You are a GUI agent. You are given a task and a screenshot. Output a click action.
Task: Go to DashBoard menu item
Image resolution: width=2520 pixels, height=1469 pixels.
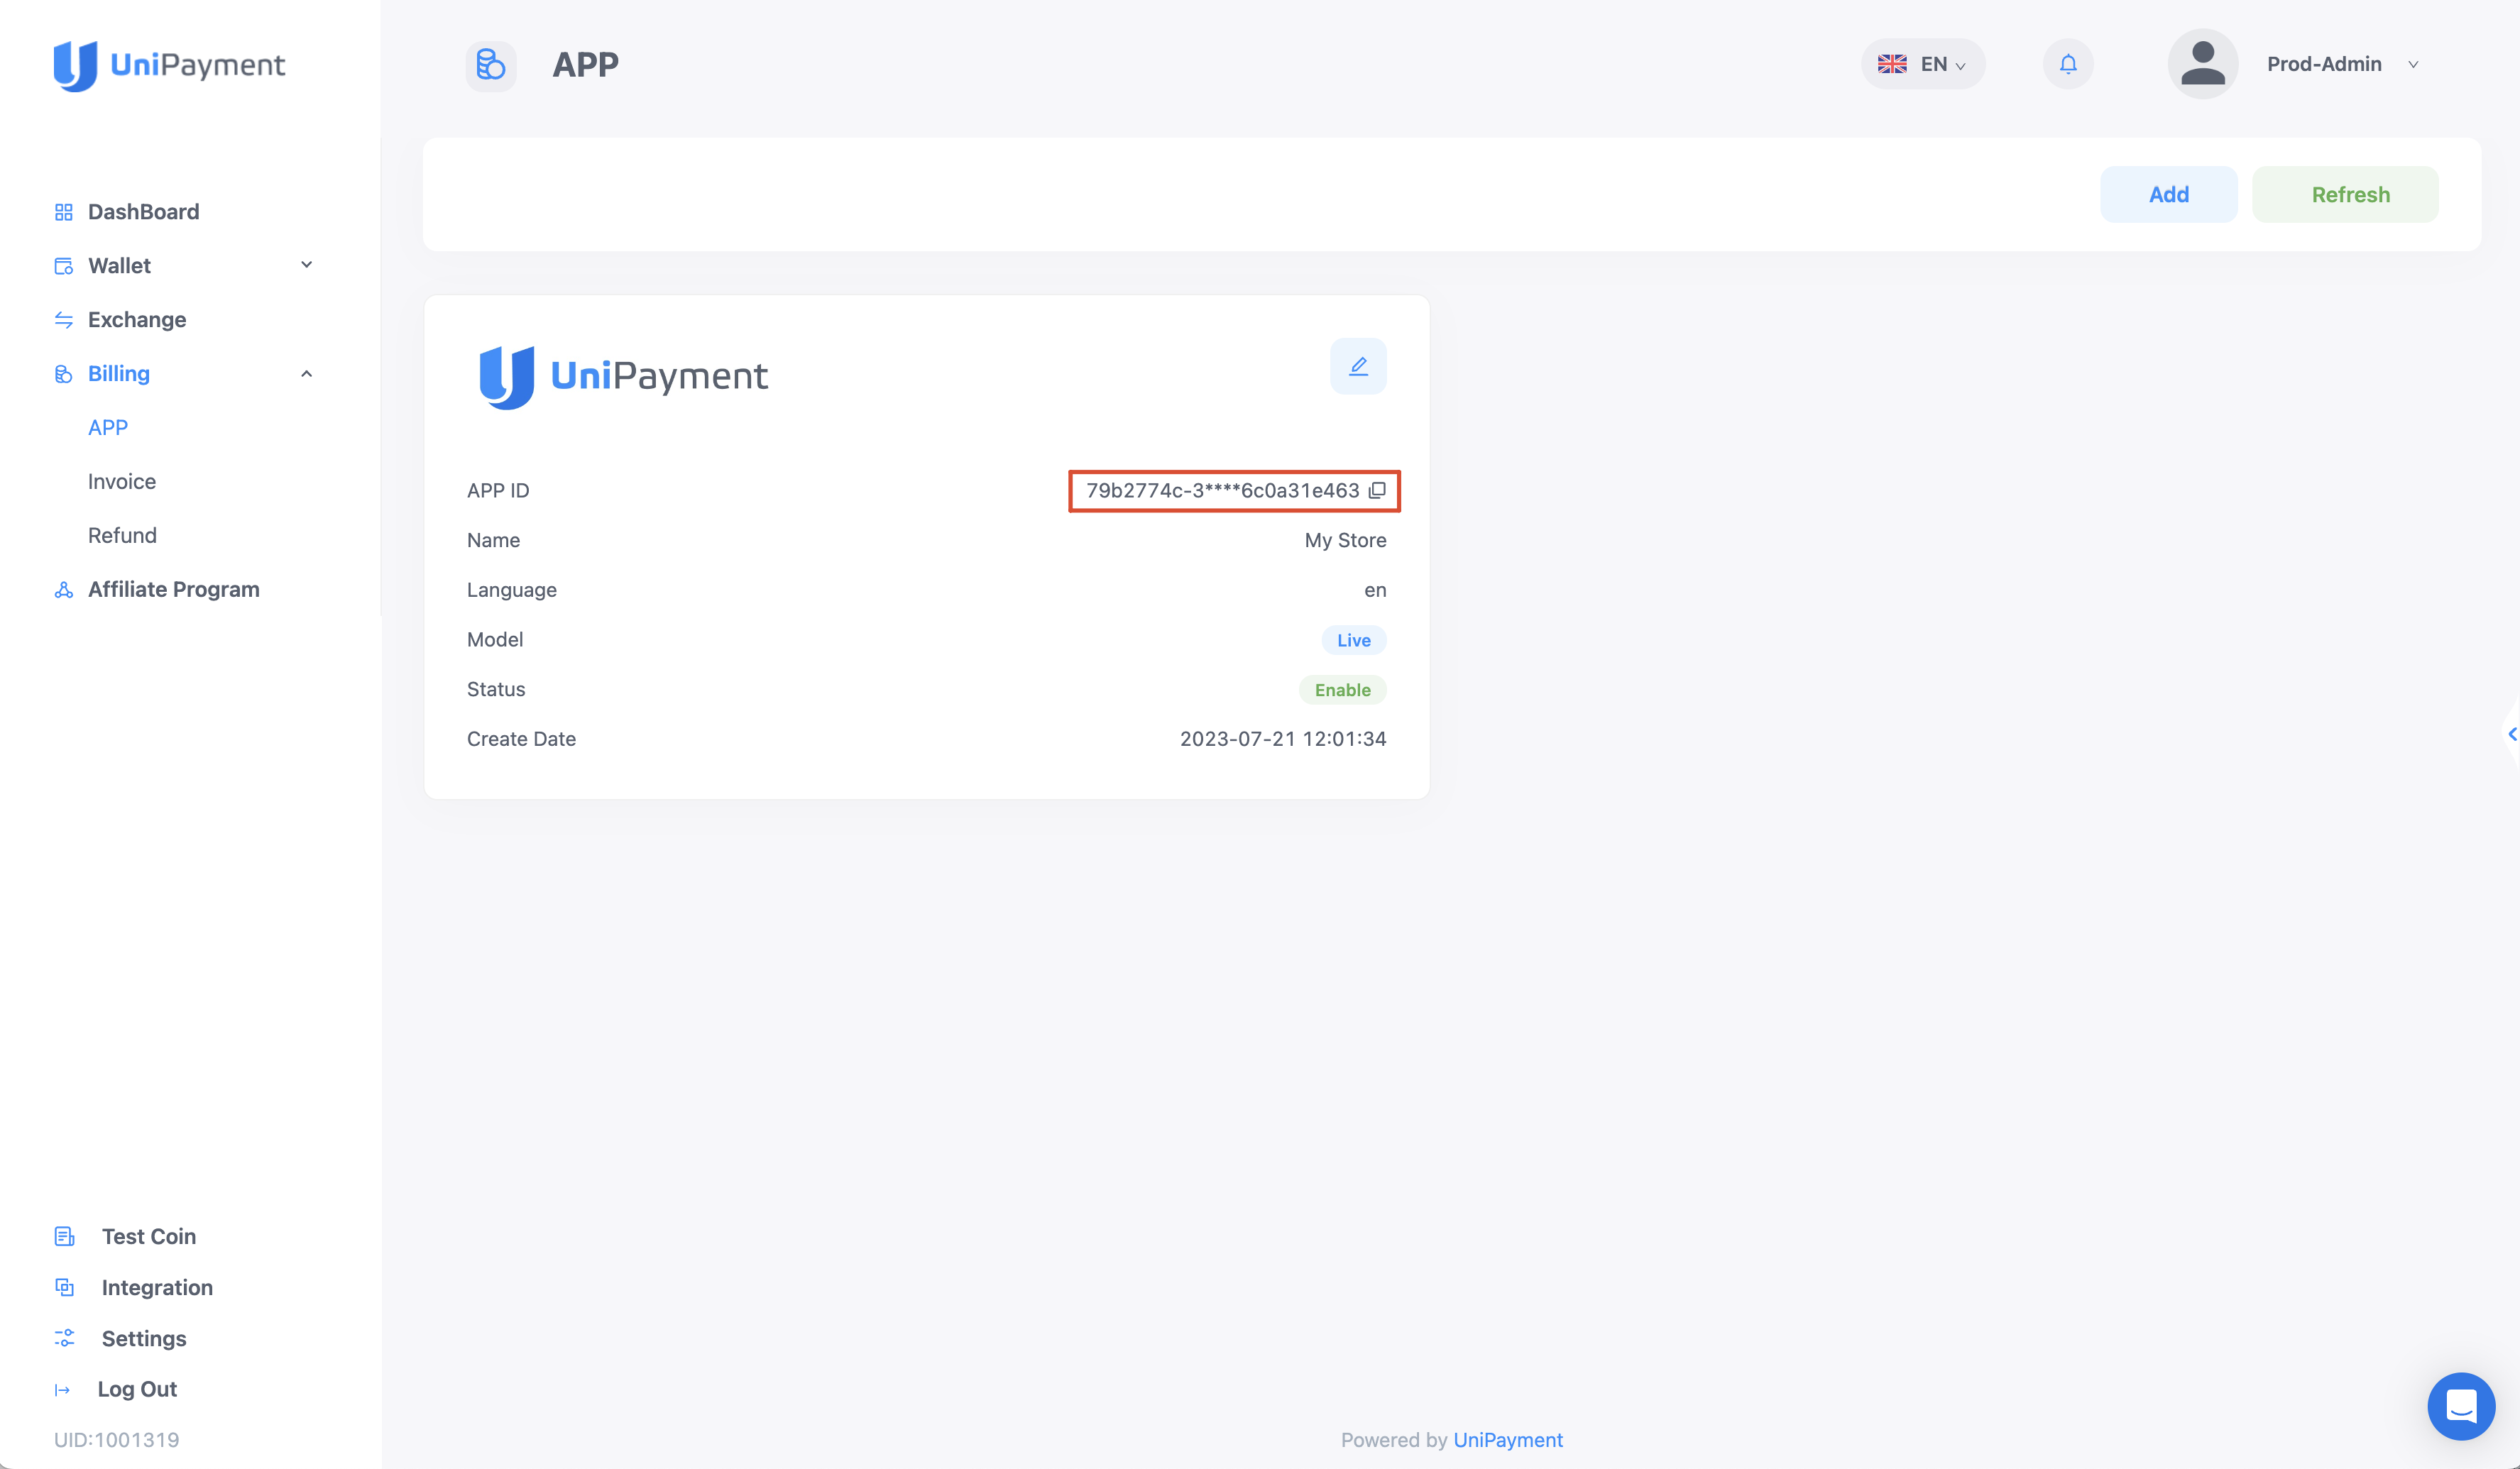pyautogui.click(x=144, y=212)
